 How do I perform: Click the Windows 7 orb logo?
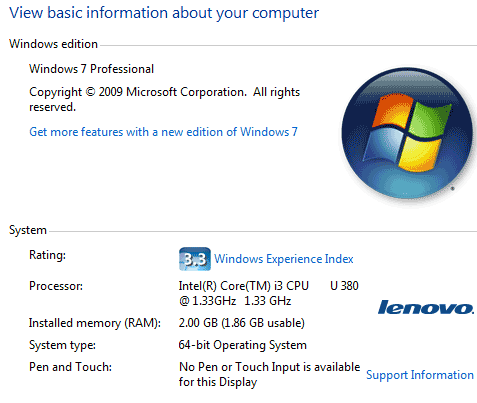[407, 133]
